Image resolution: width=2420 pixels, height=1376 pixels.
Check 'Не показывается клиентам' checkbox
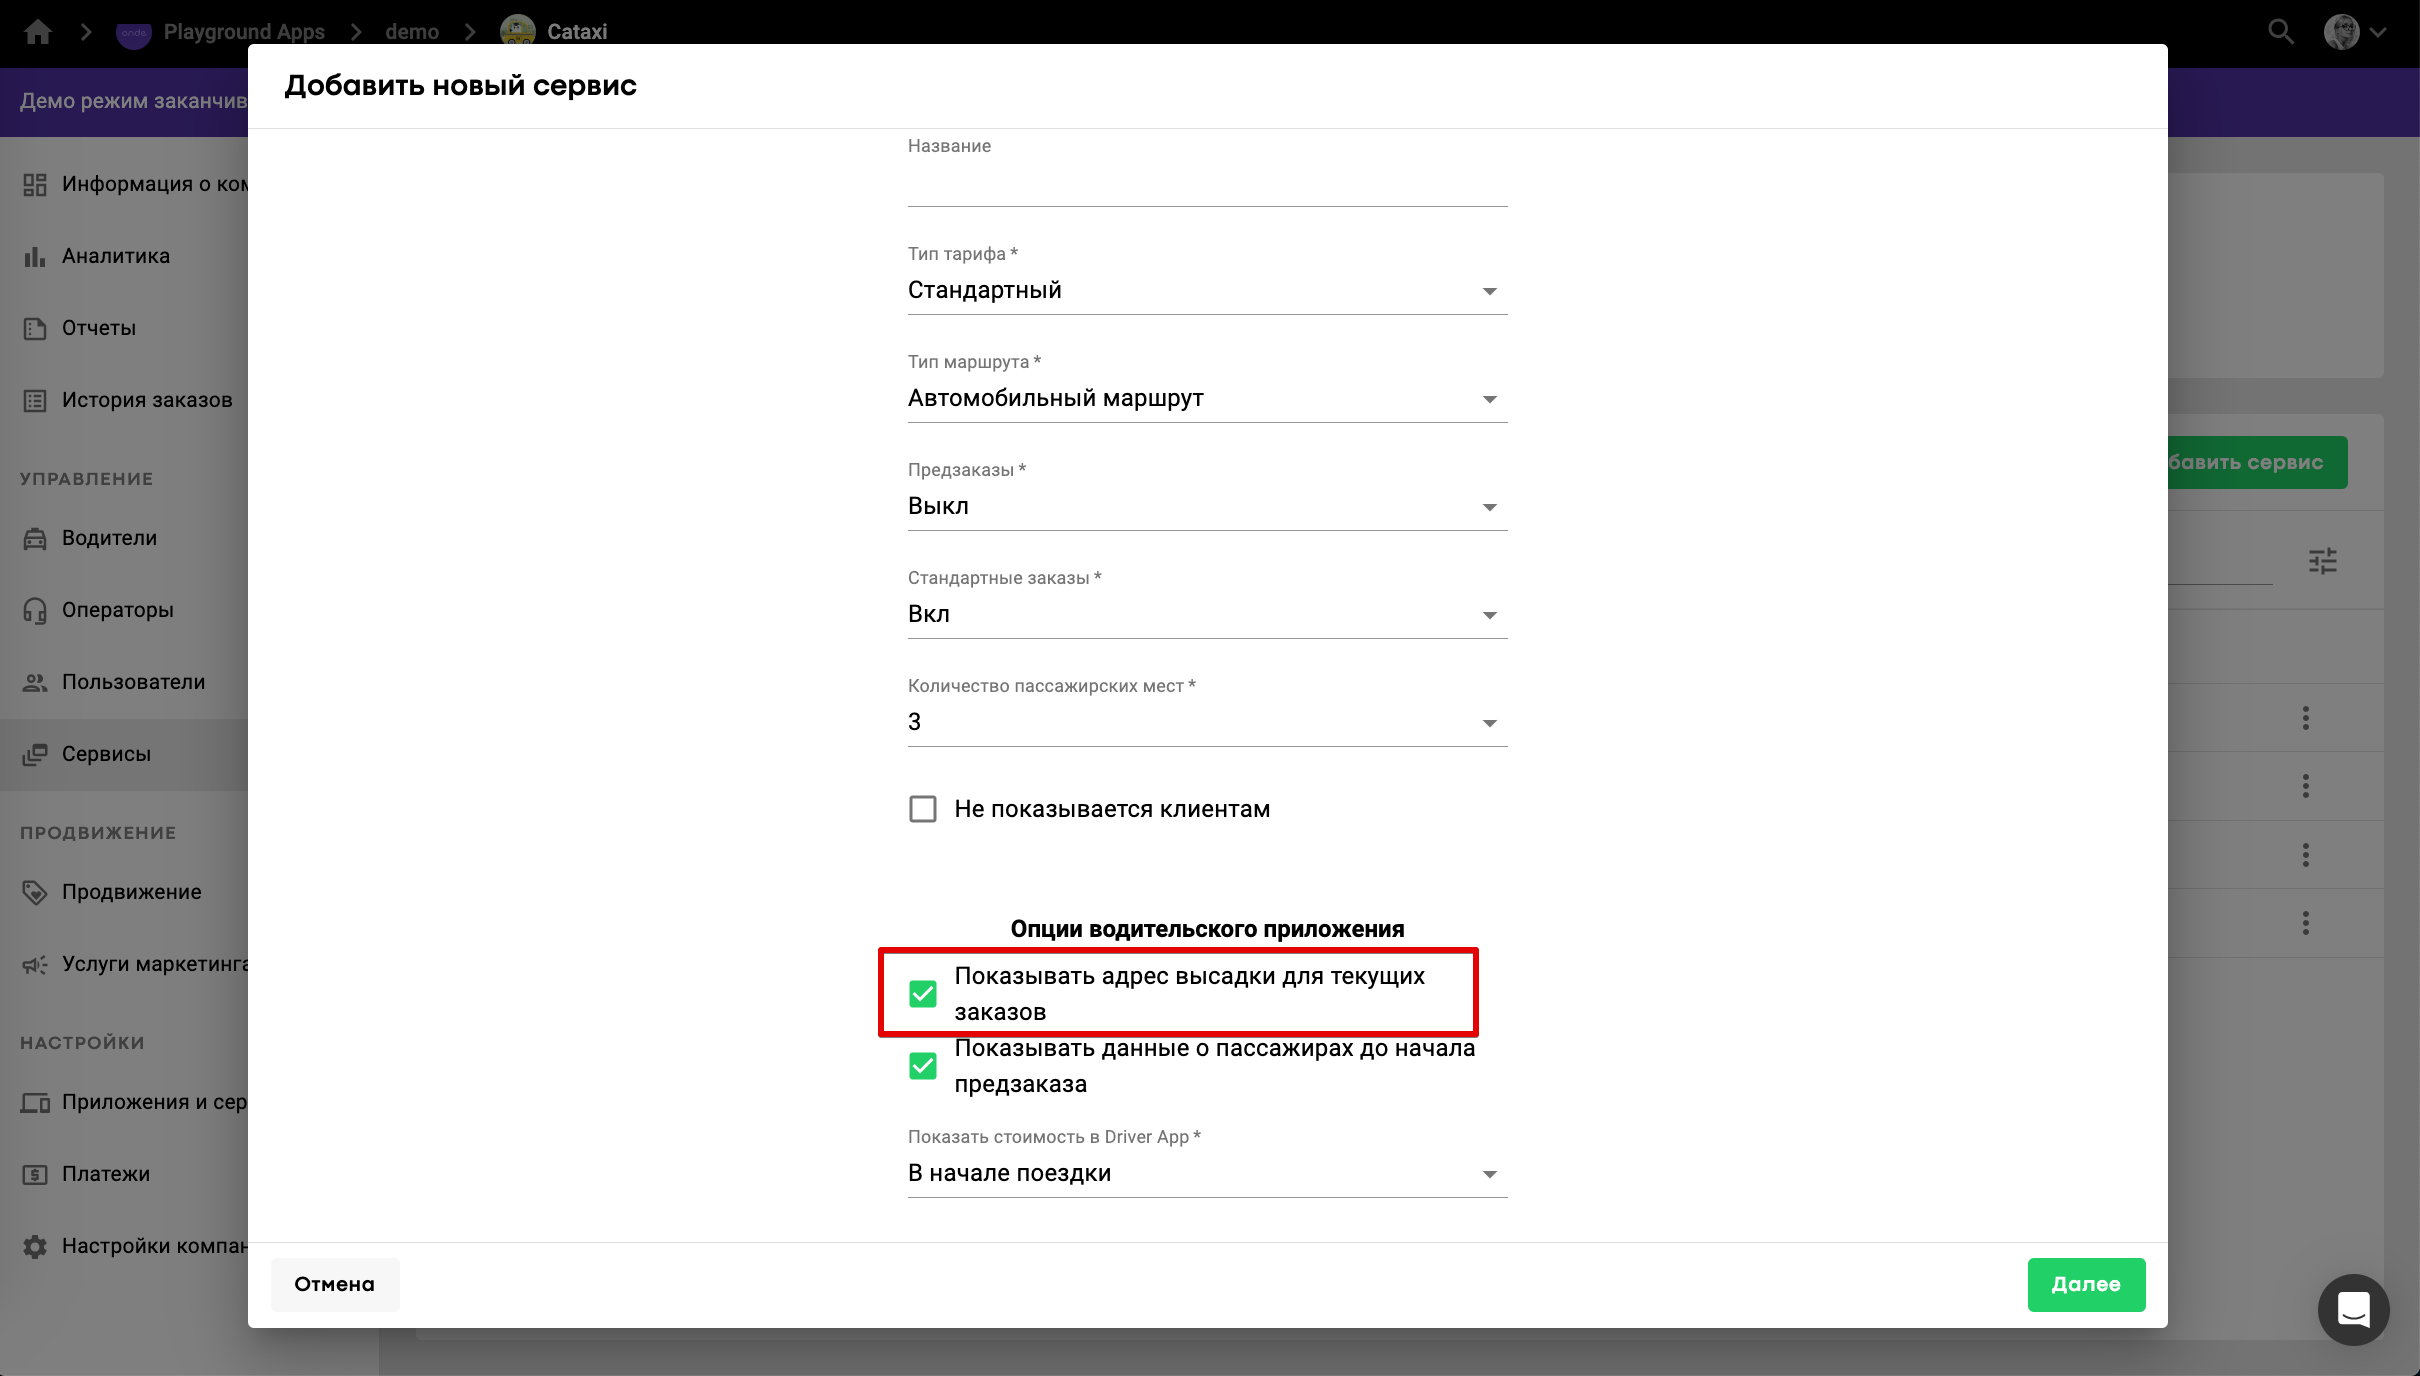tap(922, 809)
